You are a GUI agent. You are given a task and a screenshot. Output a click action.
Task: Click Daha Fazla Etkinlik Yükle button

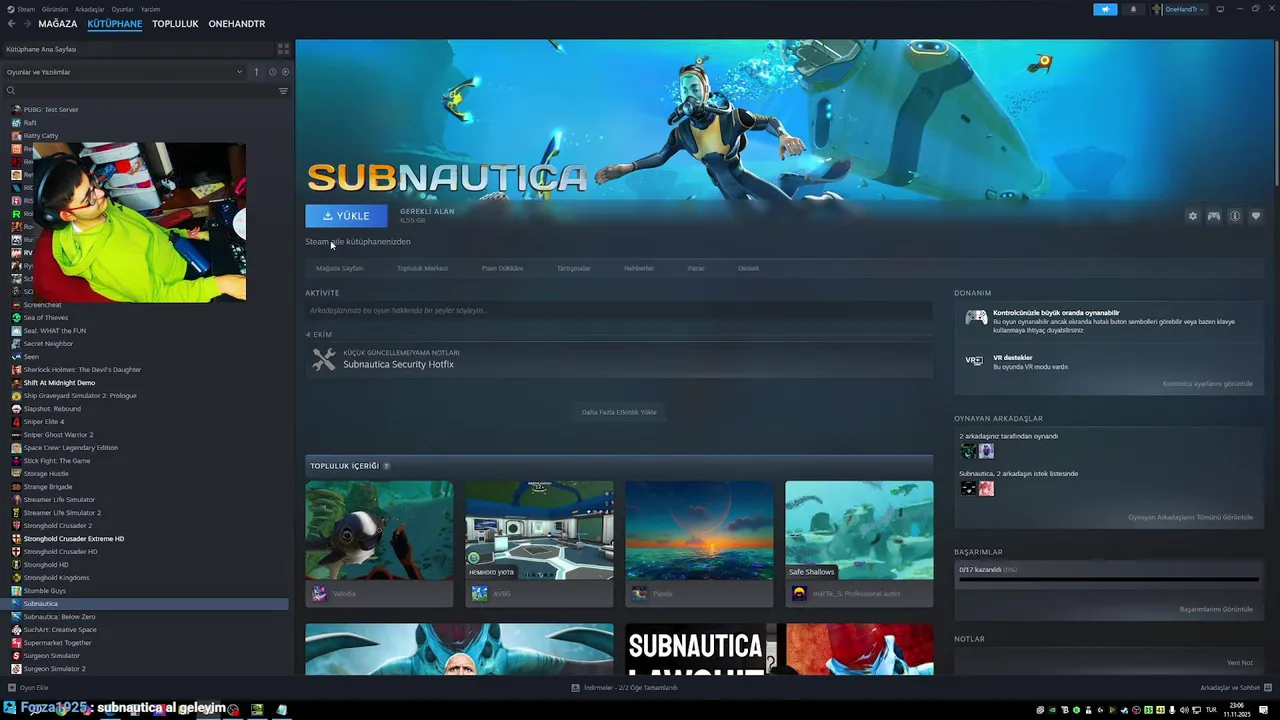[619, 412]
